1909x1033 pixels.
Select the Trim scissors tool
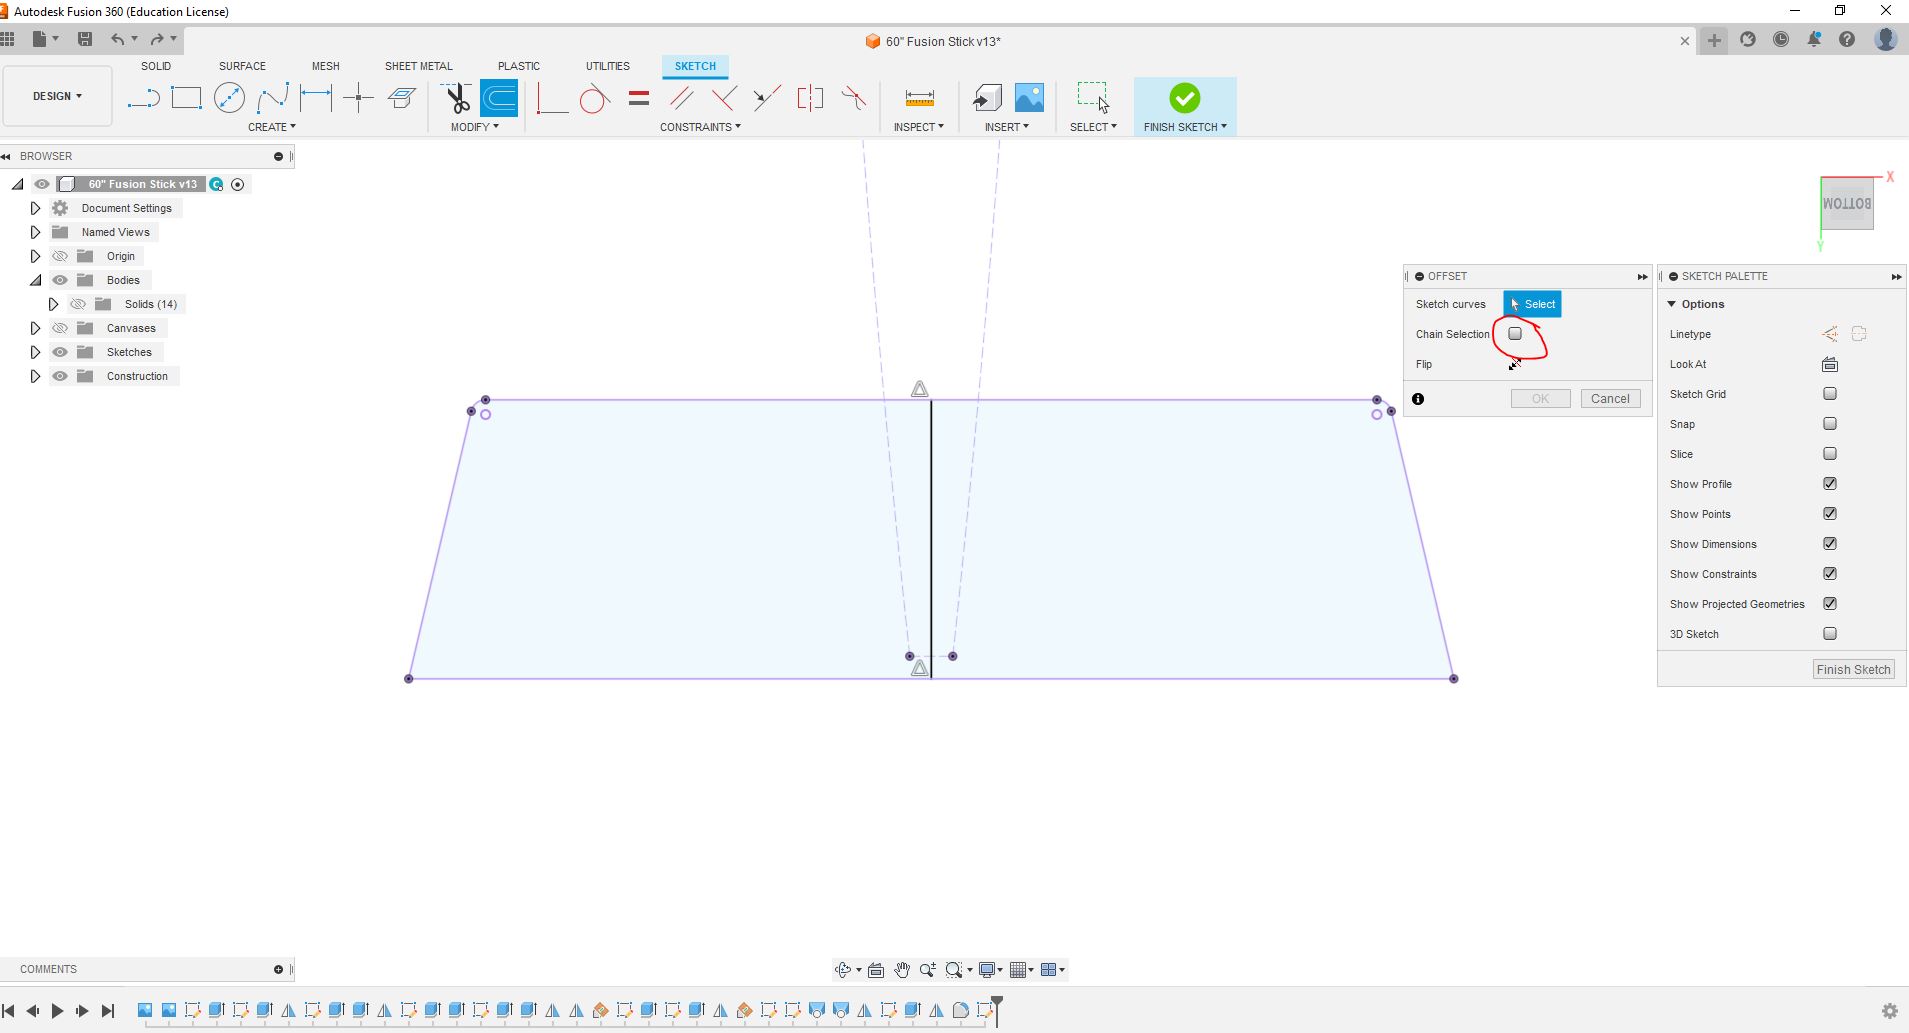457,98
